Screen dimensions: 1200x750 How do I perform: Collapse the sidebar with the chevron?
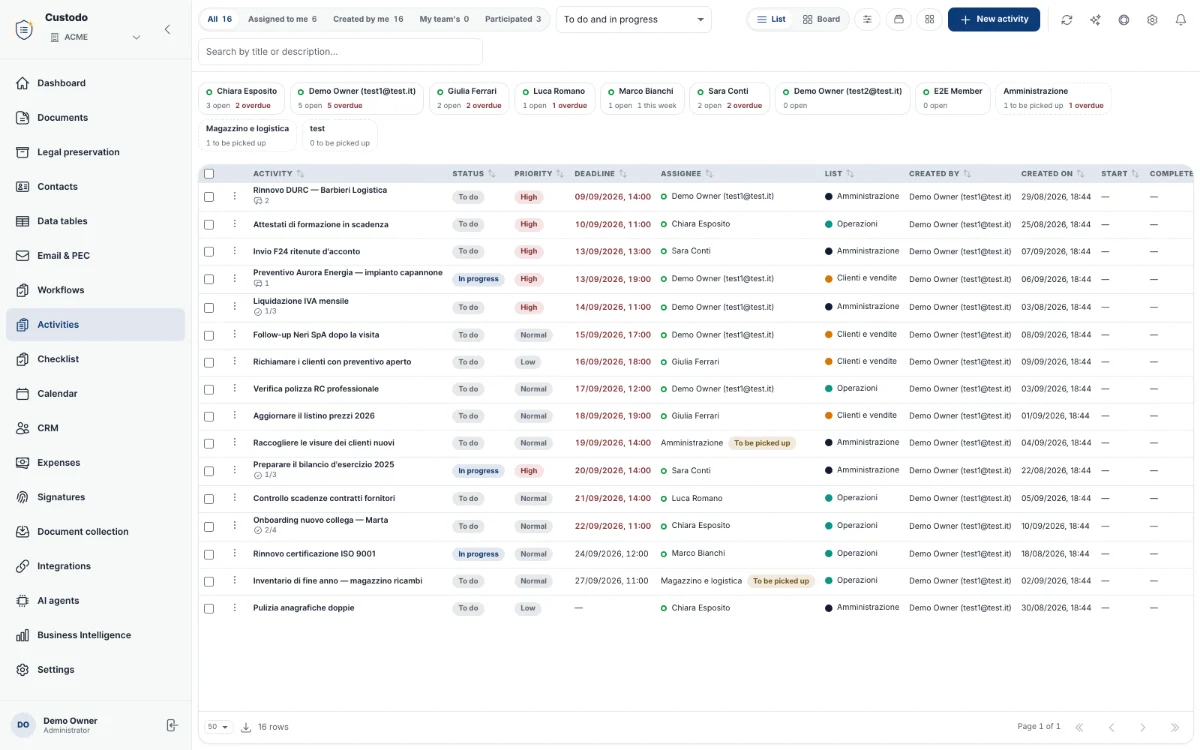tap(167, 29)
